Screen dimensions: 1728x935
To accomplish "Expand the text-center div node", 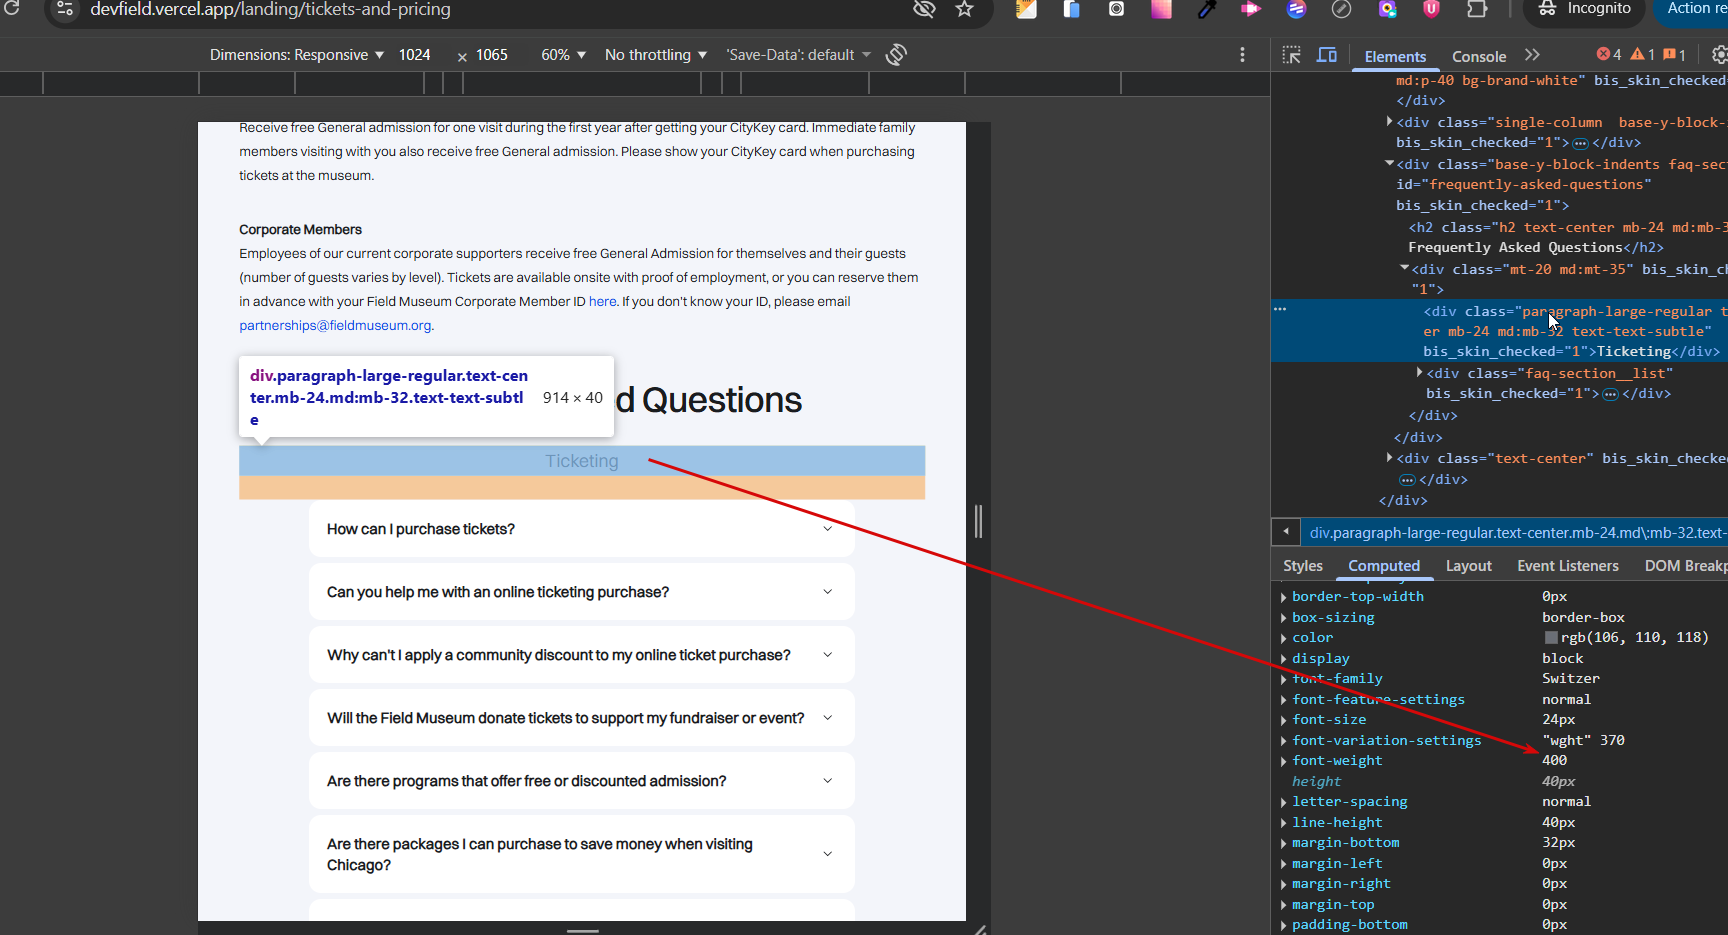I will click(1389, 458).
